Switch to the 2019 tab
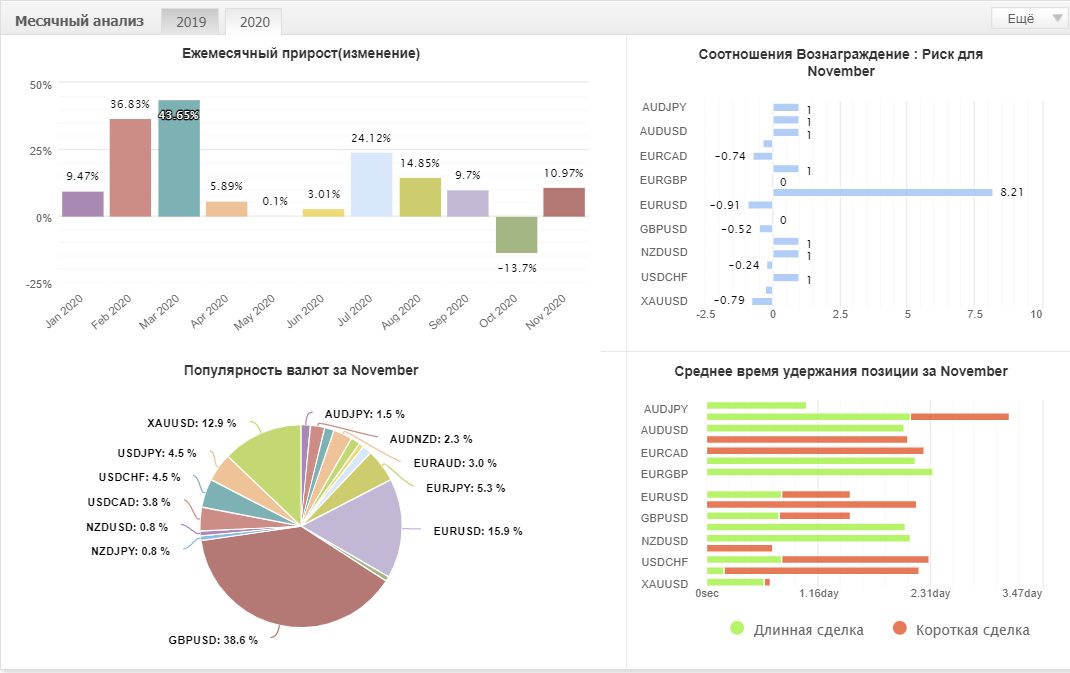 [190, 22]
